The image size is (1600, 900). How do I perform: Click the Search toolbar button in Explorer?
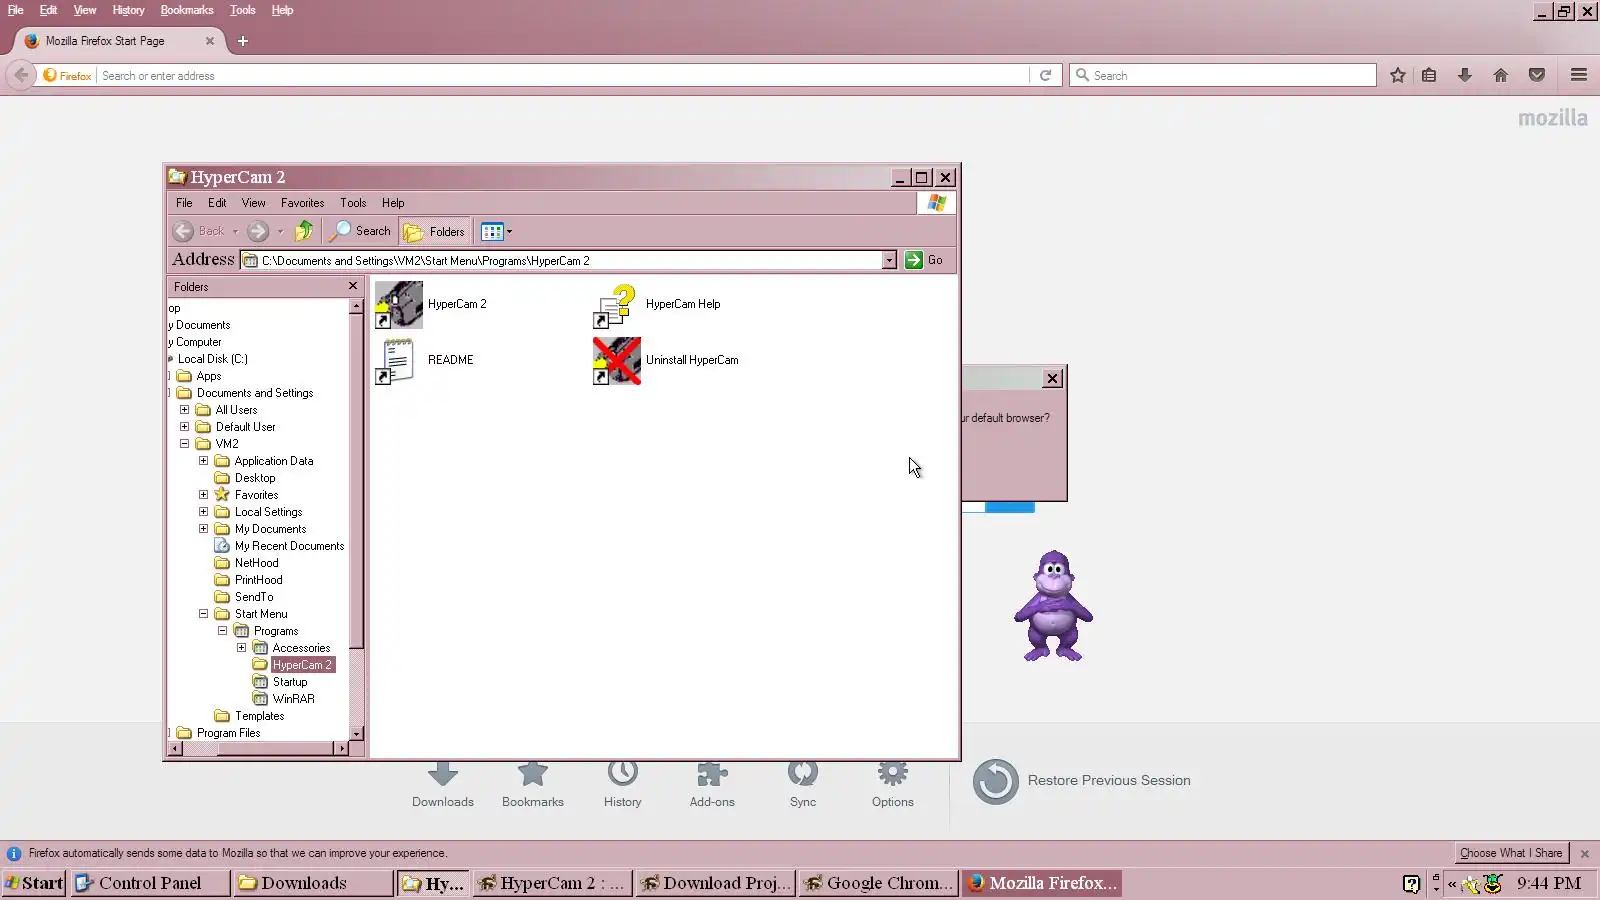point(362,231)
